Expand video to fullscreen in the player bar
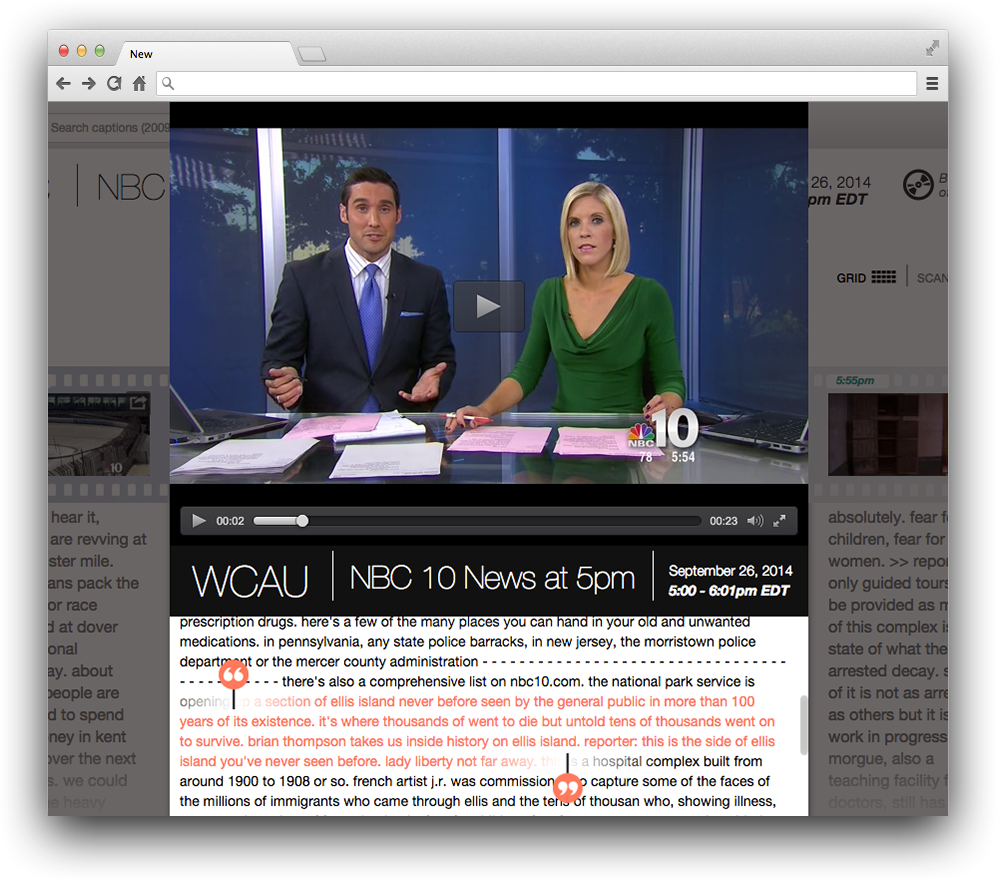The width and height of the screenshot is (996, 880). [x=779, y=521]
